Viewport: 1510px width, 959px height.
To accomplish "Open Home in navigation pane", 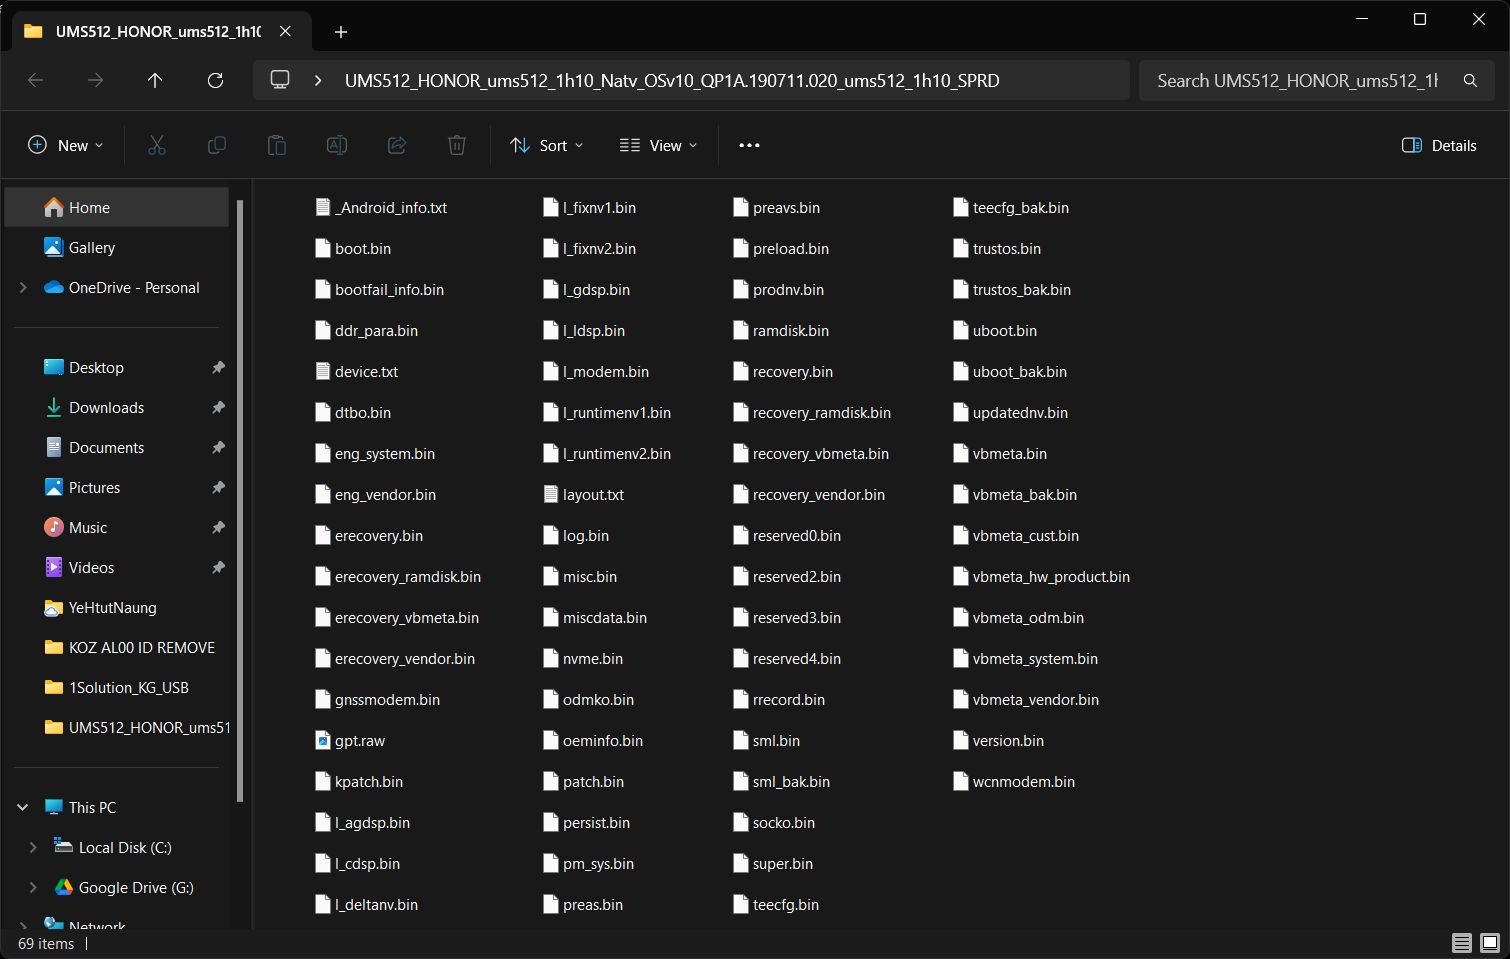I will 117,208.
